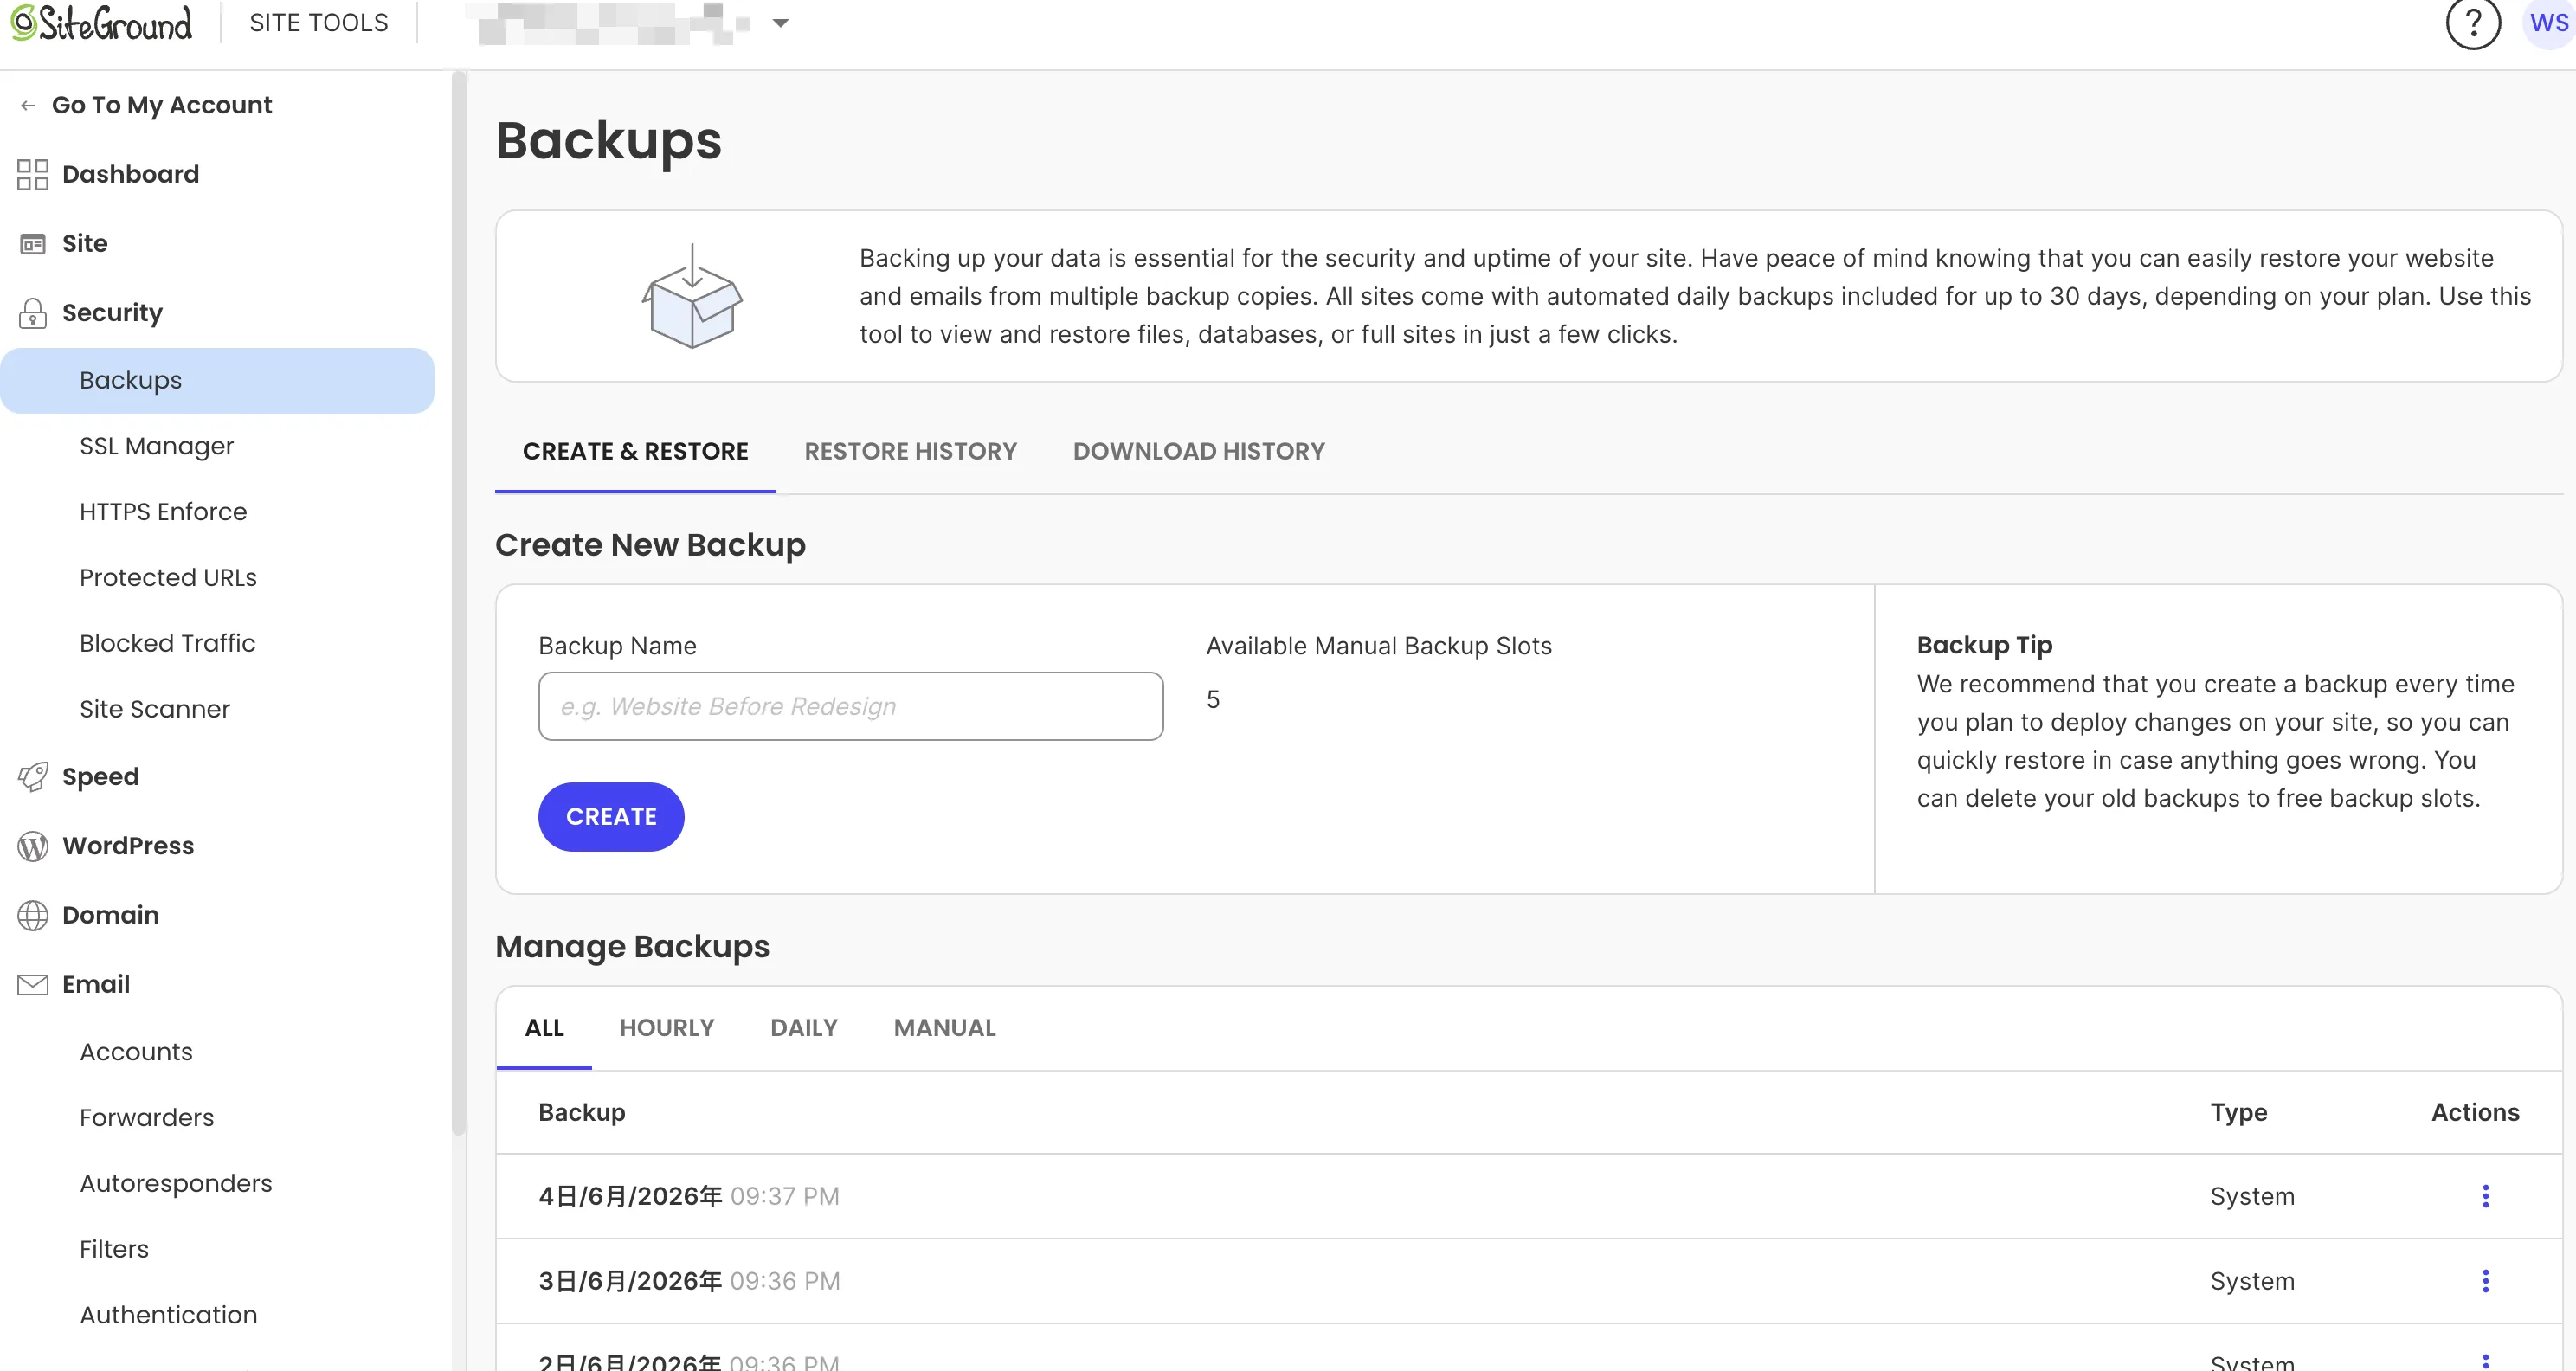Click the 3日/6月/2026年 09:36 PM backup row

[1528, 1281]
